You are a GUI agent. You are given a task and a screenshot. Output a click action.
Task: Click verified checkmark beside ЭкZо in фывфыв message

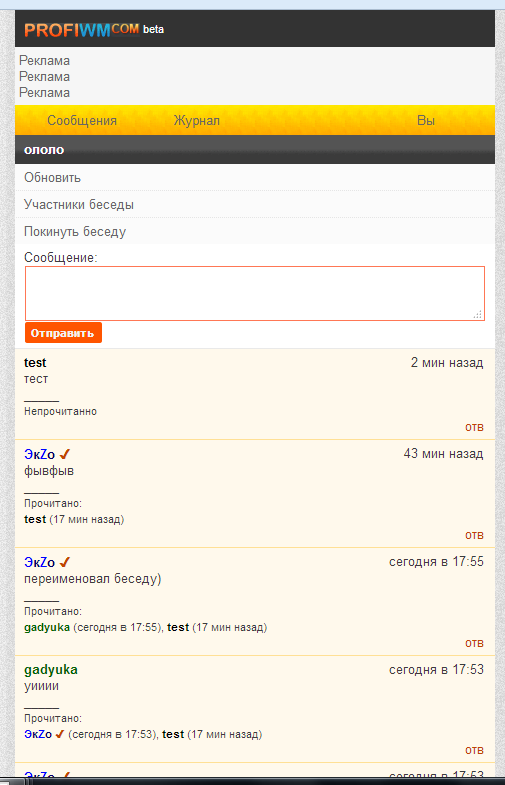click(x=64, y=454)
